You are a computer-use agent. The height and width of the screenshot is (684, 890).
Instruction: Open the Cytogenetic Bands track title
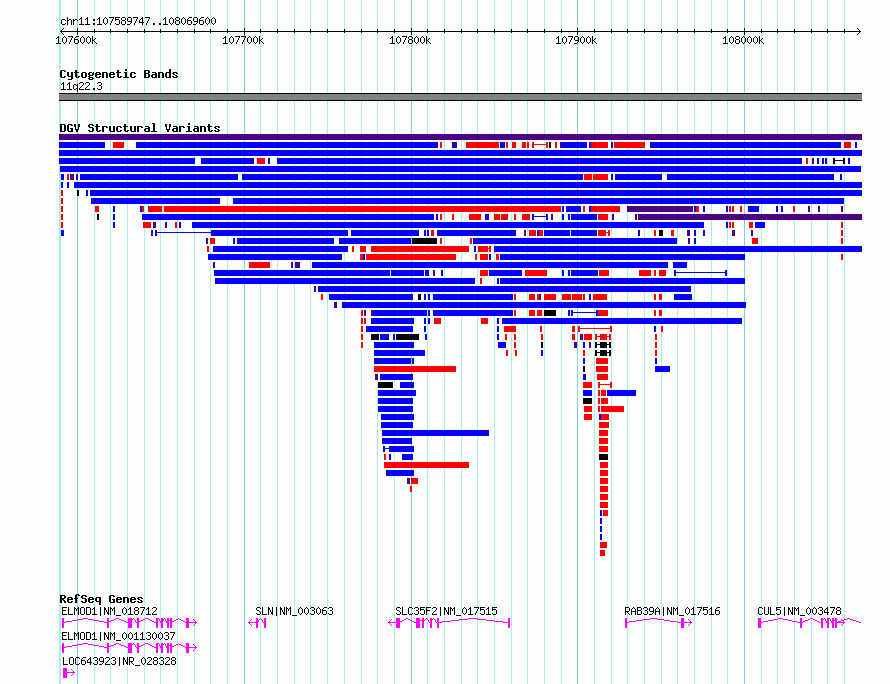119,74
